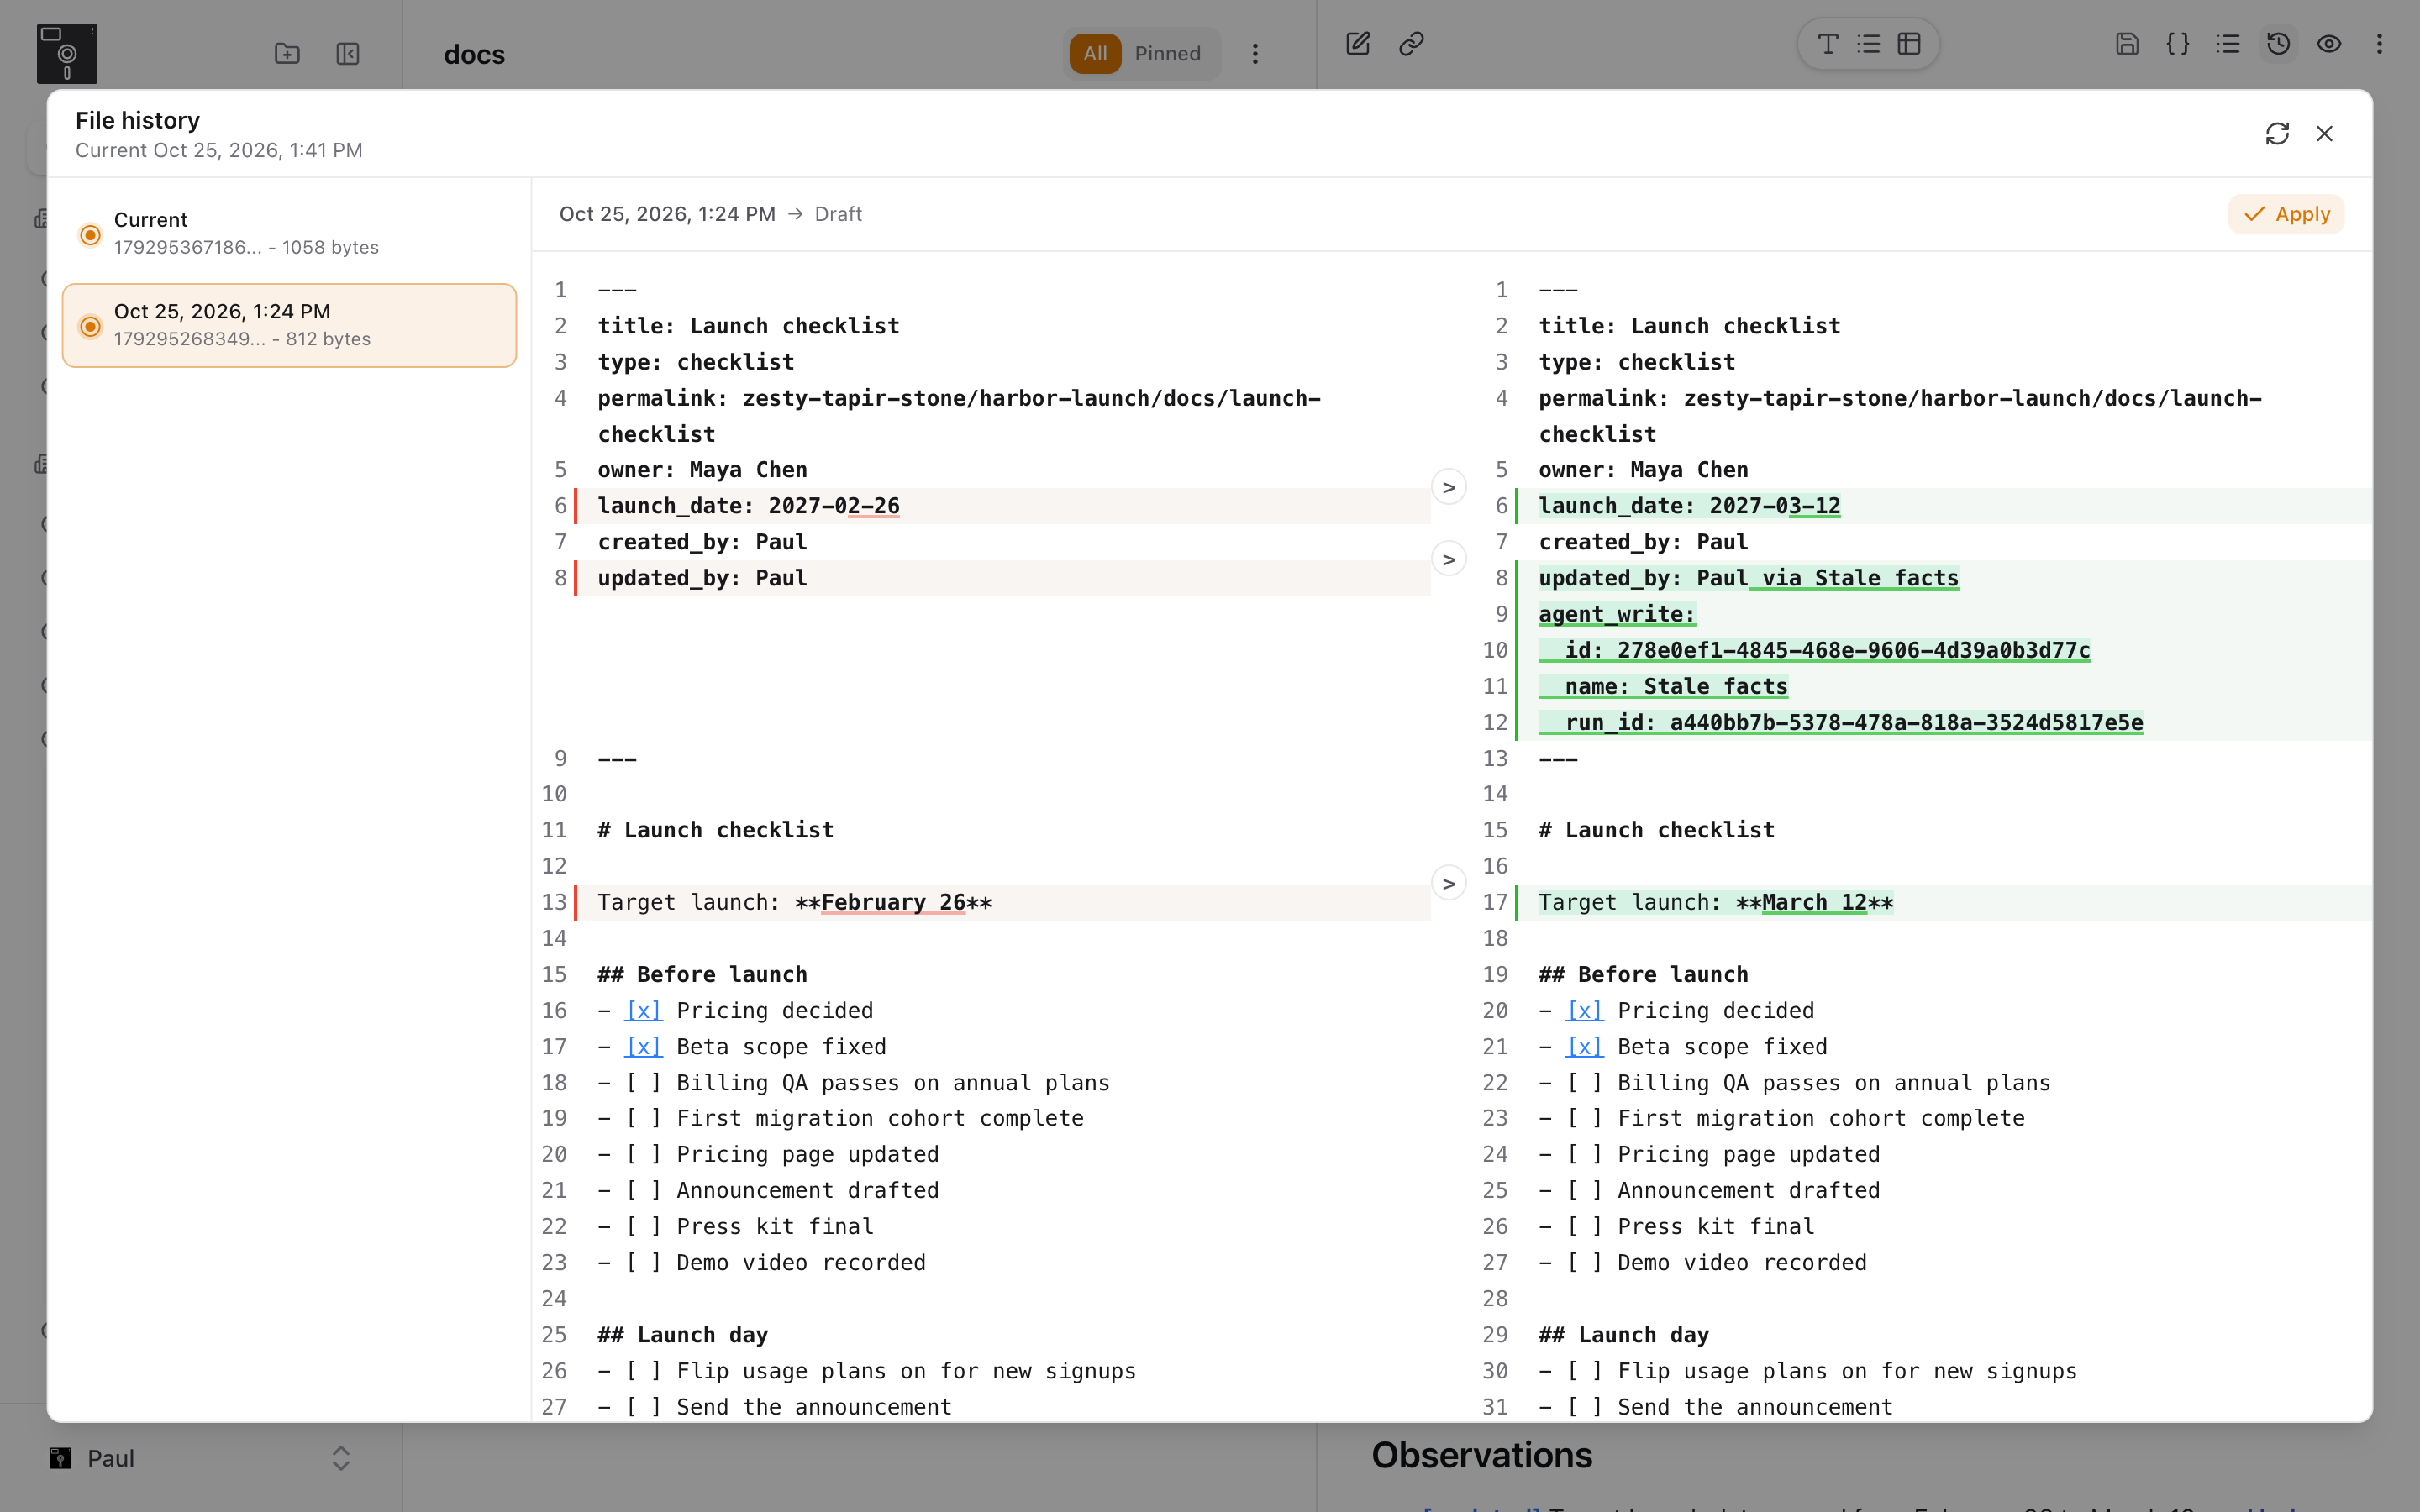Close the File history dialog
2420x1512 pixels.
(x=2325, y=134)
